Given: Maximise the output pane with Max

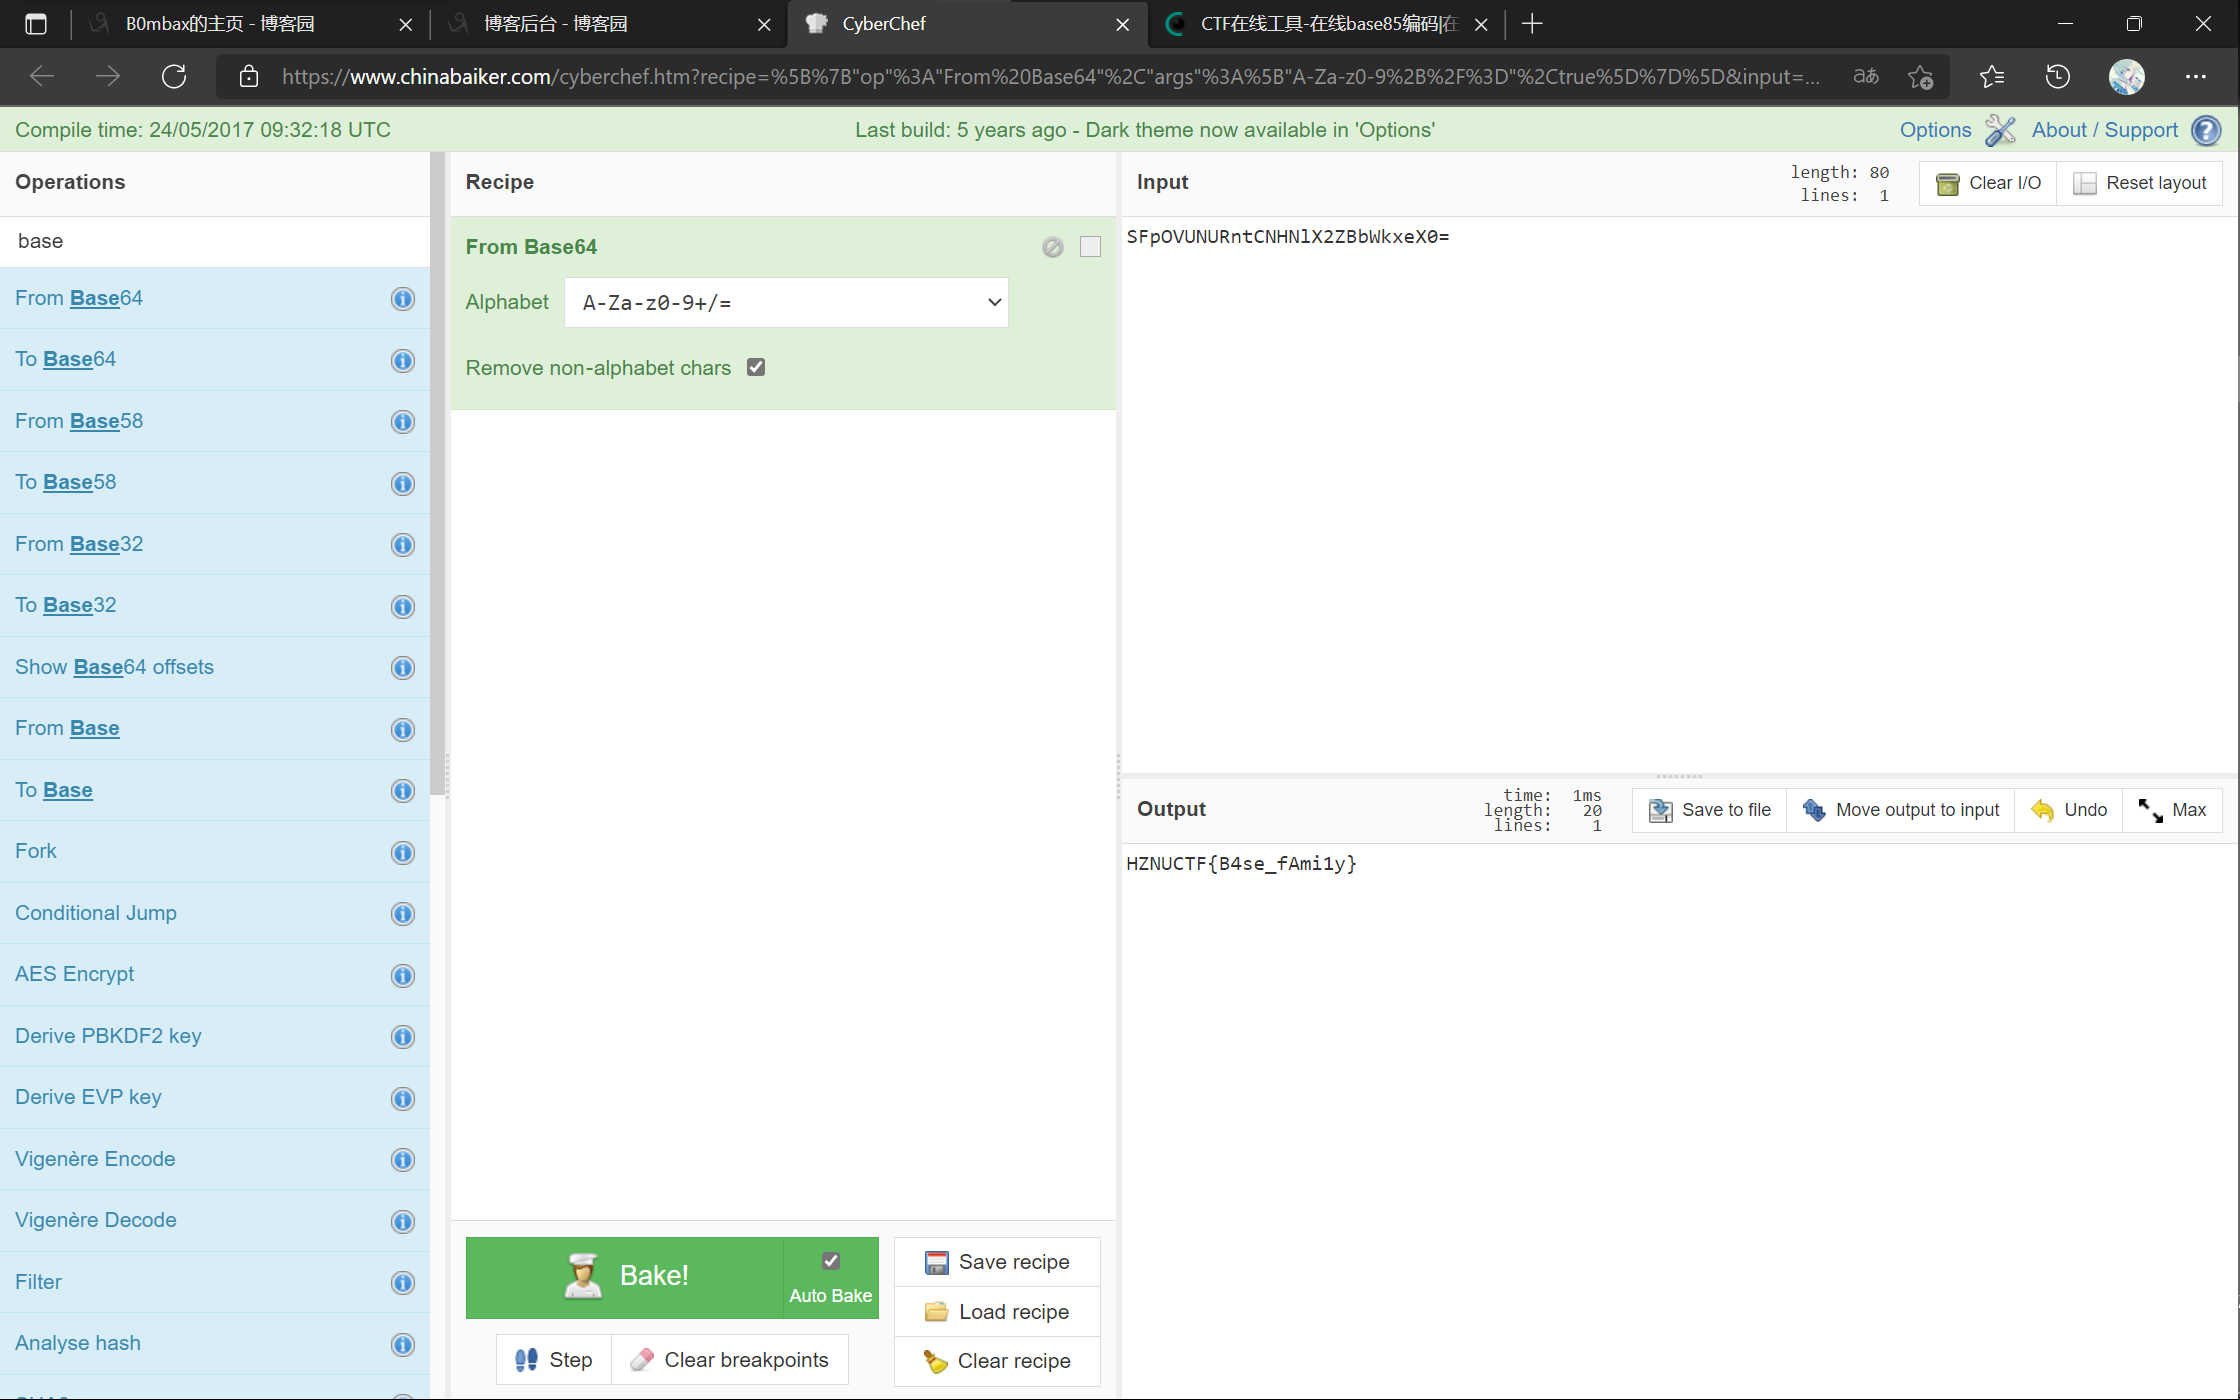Looking at the screenshot, I should click(2172, 810).
